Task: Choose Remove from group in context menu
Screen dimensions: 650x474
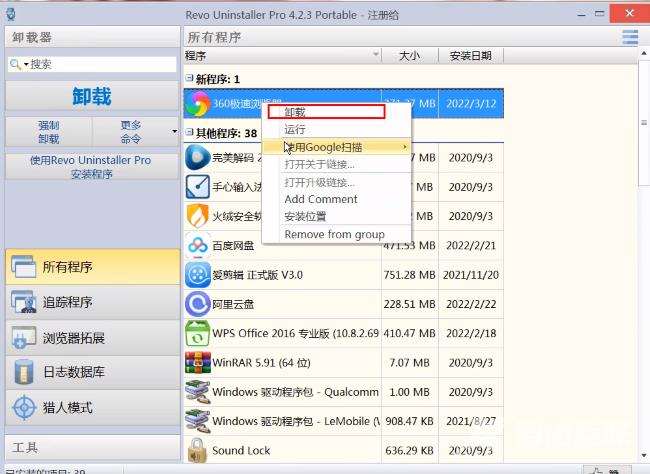Action: coord(337,234)
